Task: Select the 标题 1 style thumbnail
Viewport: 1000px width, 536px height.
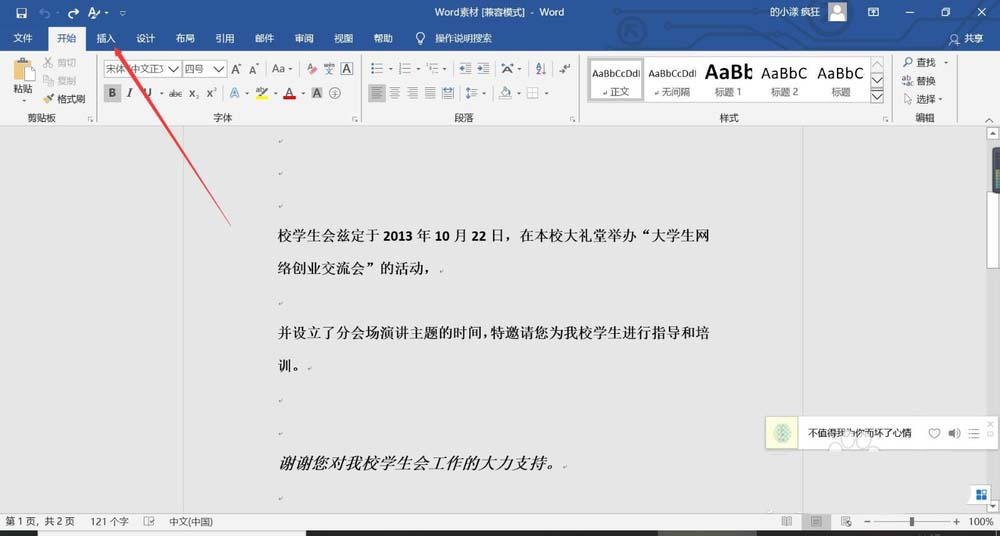Action: (728, 79)
